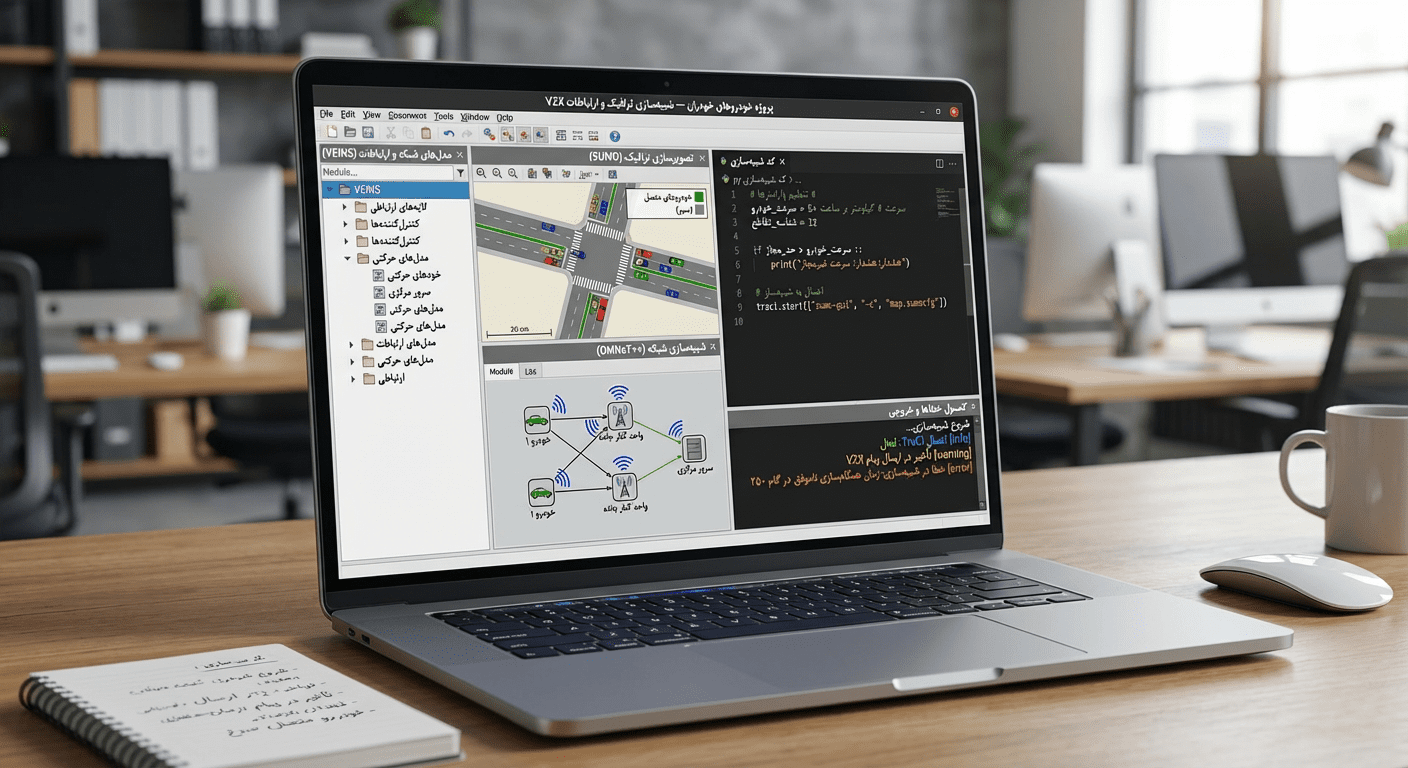Open the Window menu
The height and width of the screenshot is (768, 1408).
pyautogui.click(x=475, y=117)
